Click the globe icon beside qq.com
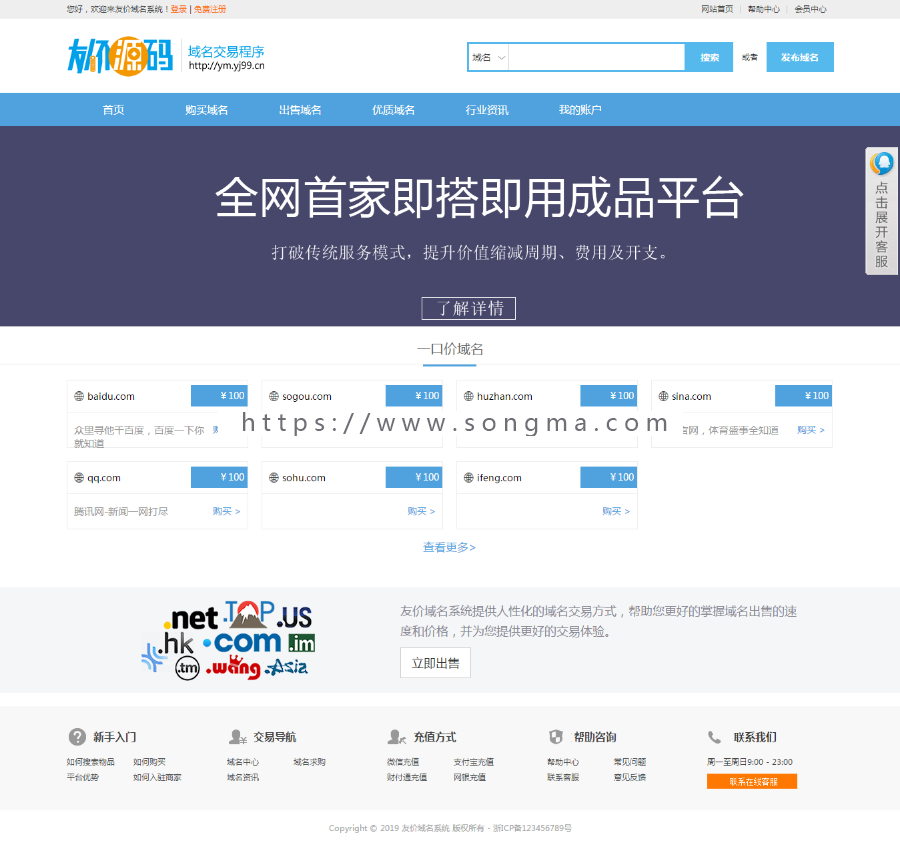The image size is (900, 845). [79, 478]
